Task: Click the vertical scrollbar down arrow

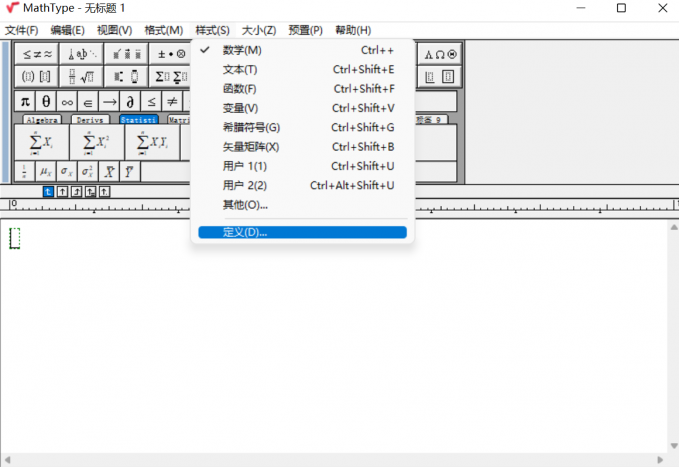Action: [674, 446]
